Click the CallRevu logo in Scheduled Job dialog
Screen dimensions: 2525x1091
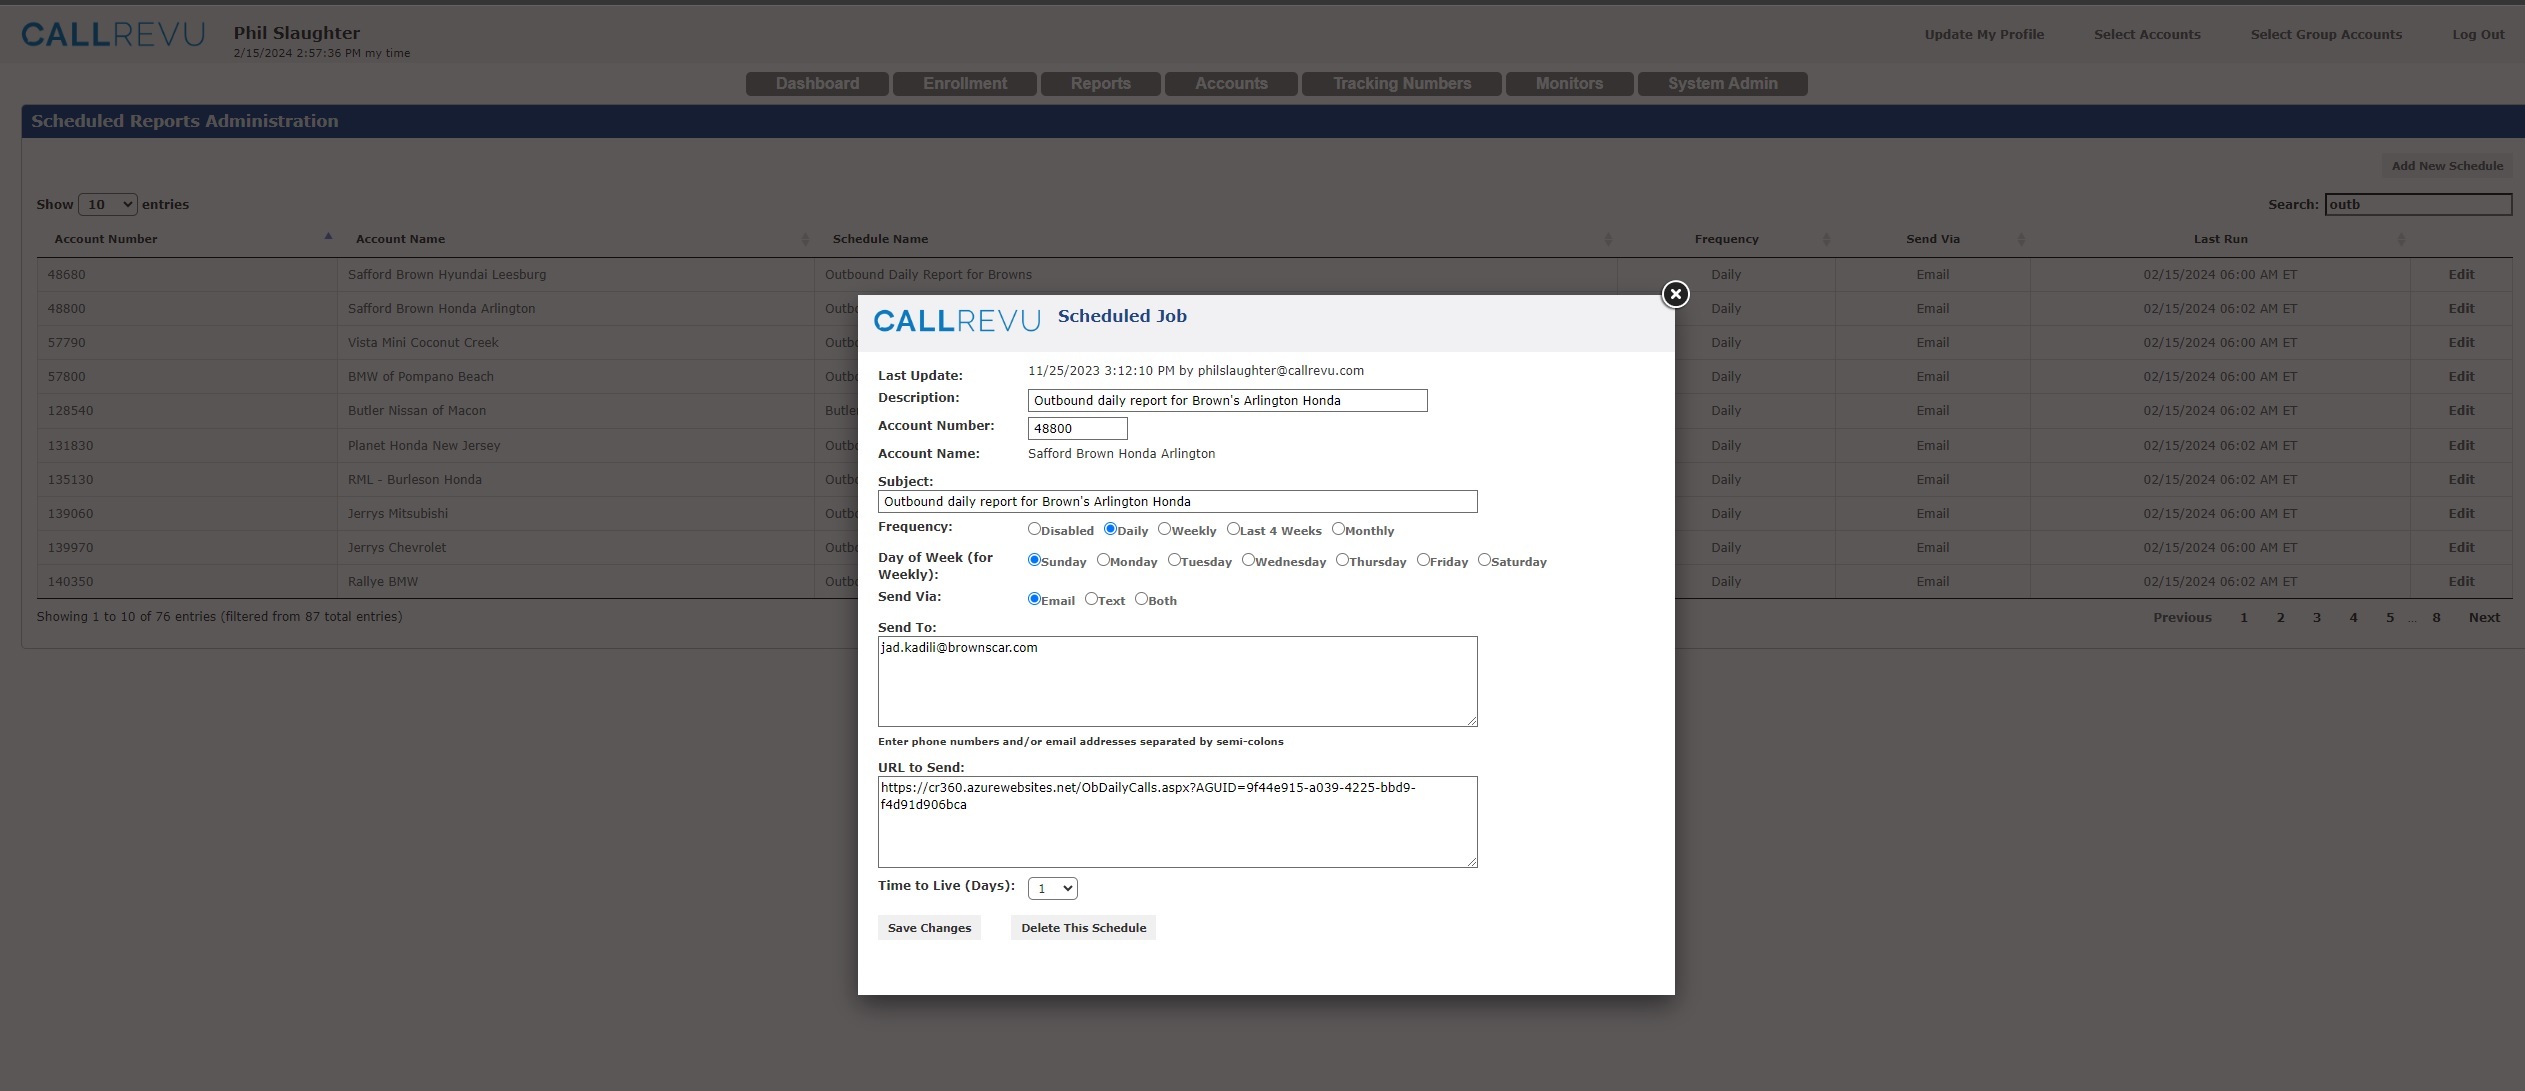(x=957, y=321)
